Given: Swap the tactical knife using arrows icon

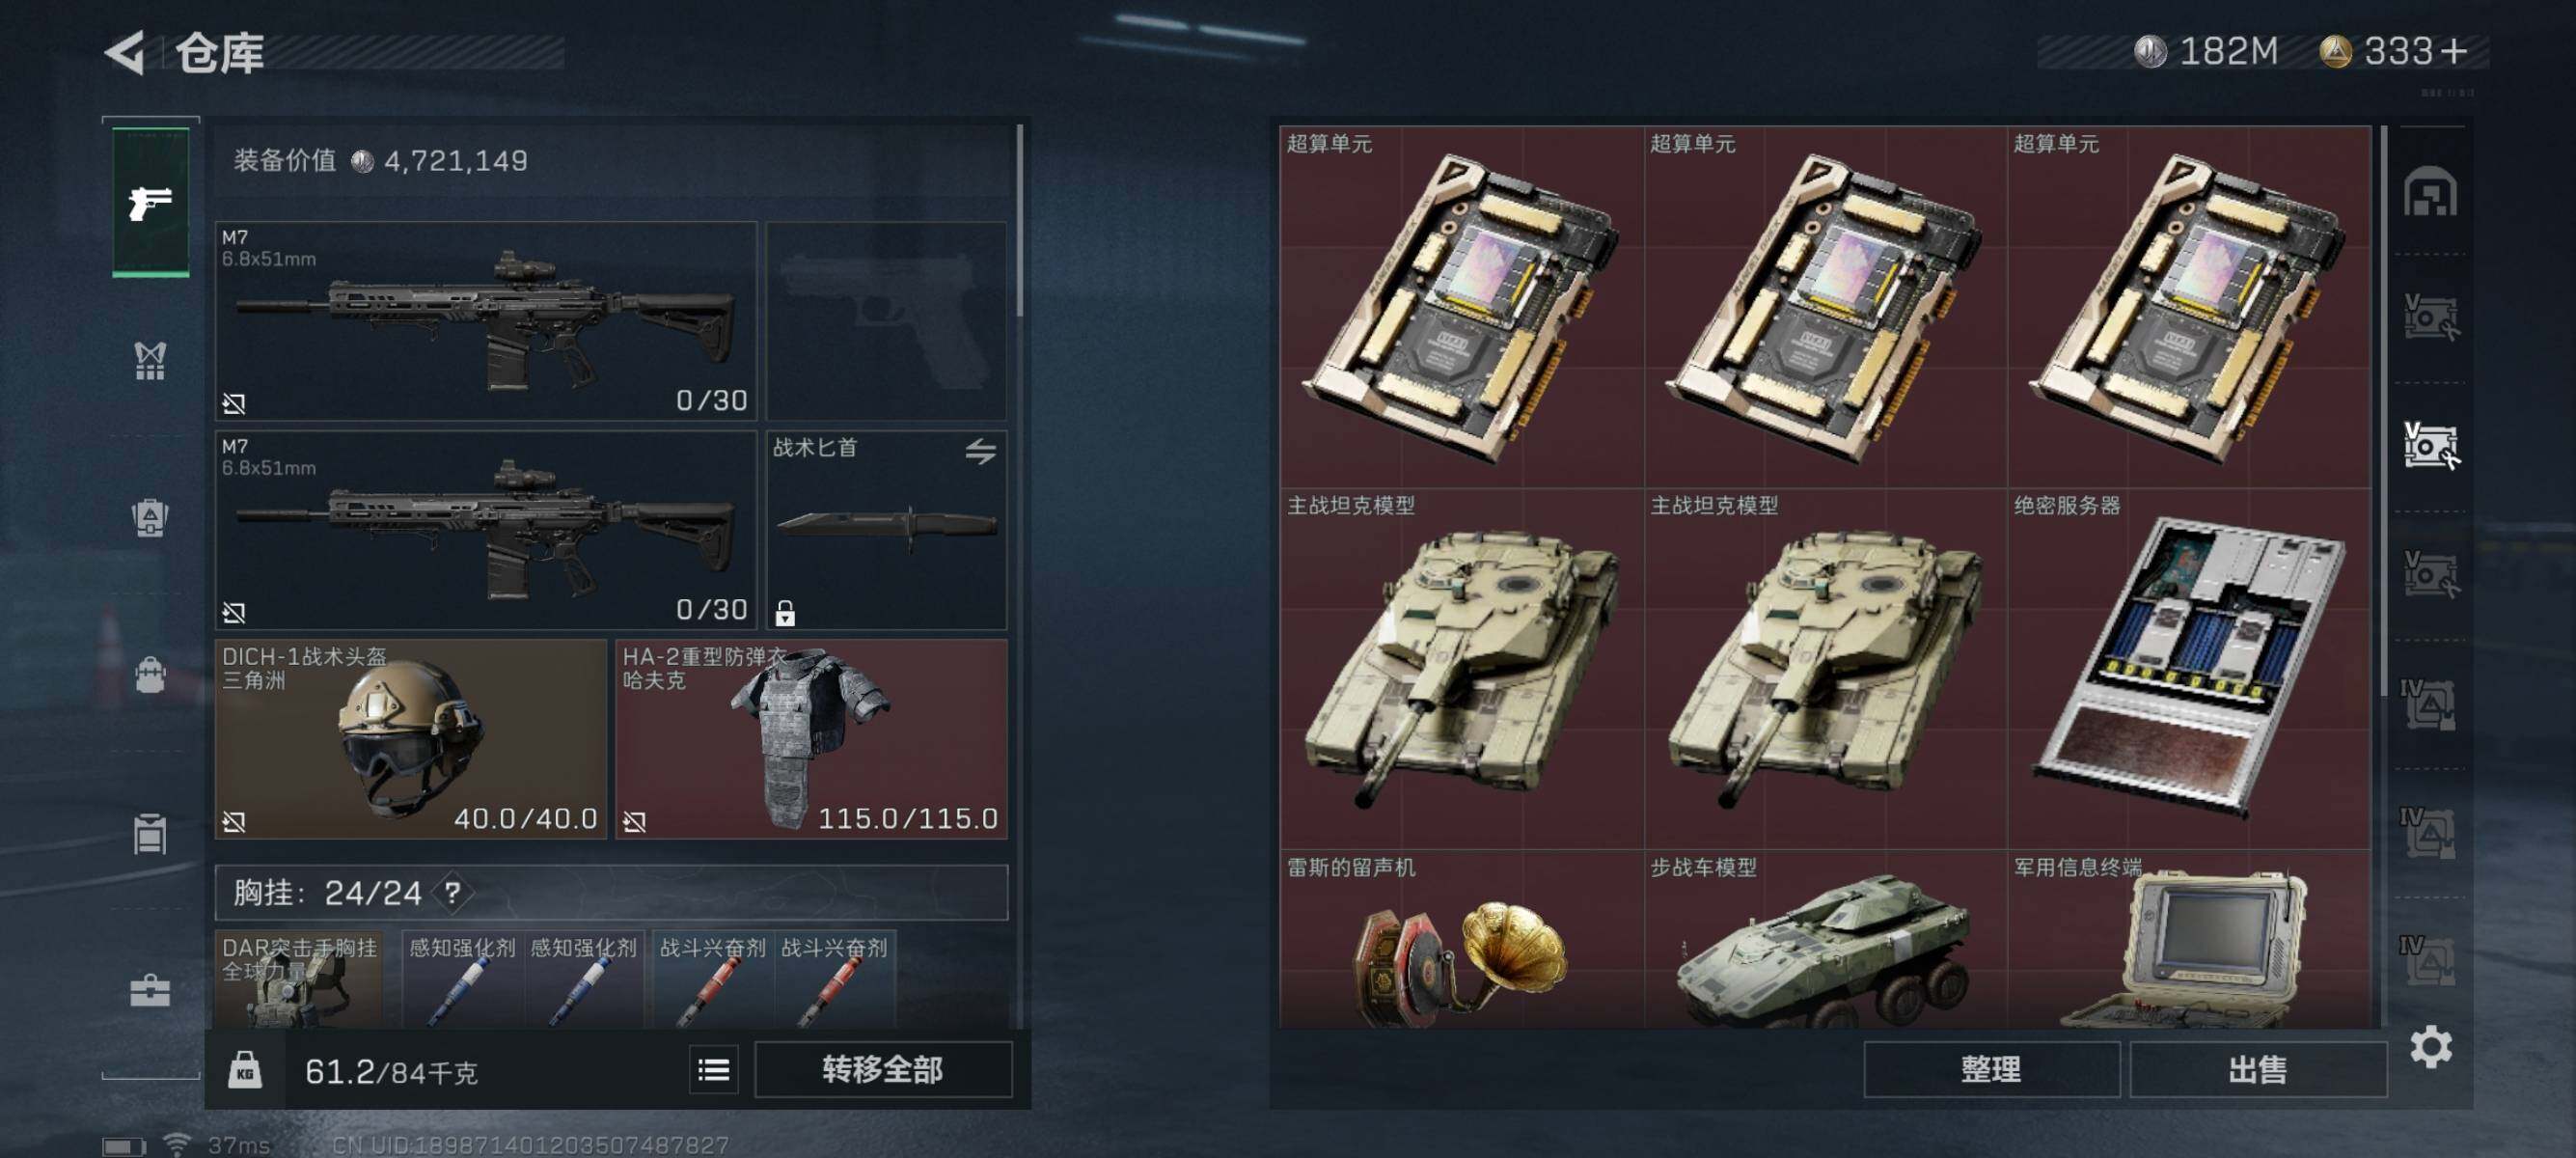Looking at the screenshot, I should pyautogui.click(x=980, y=451).
